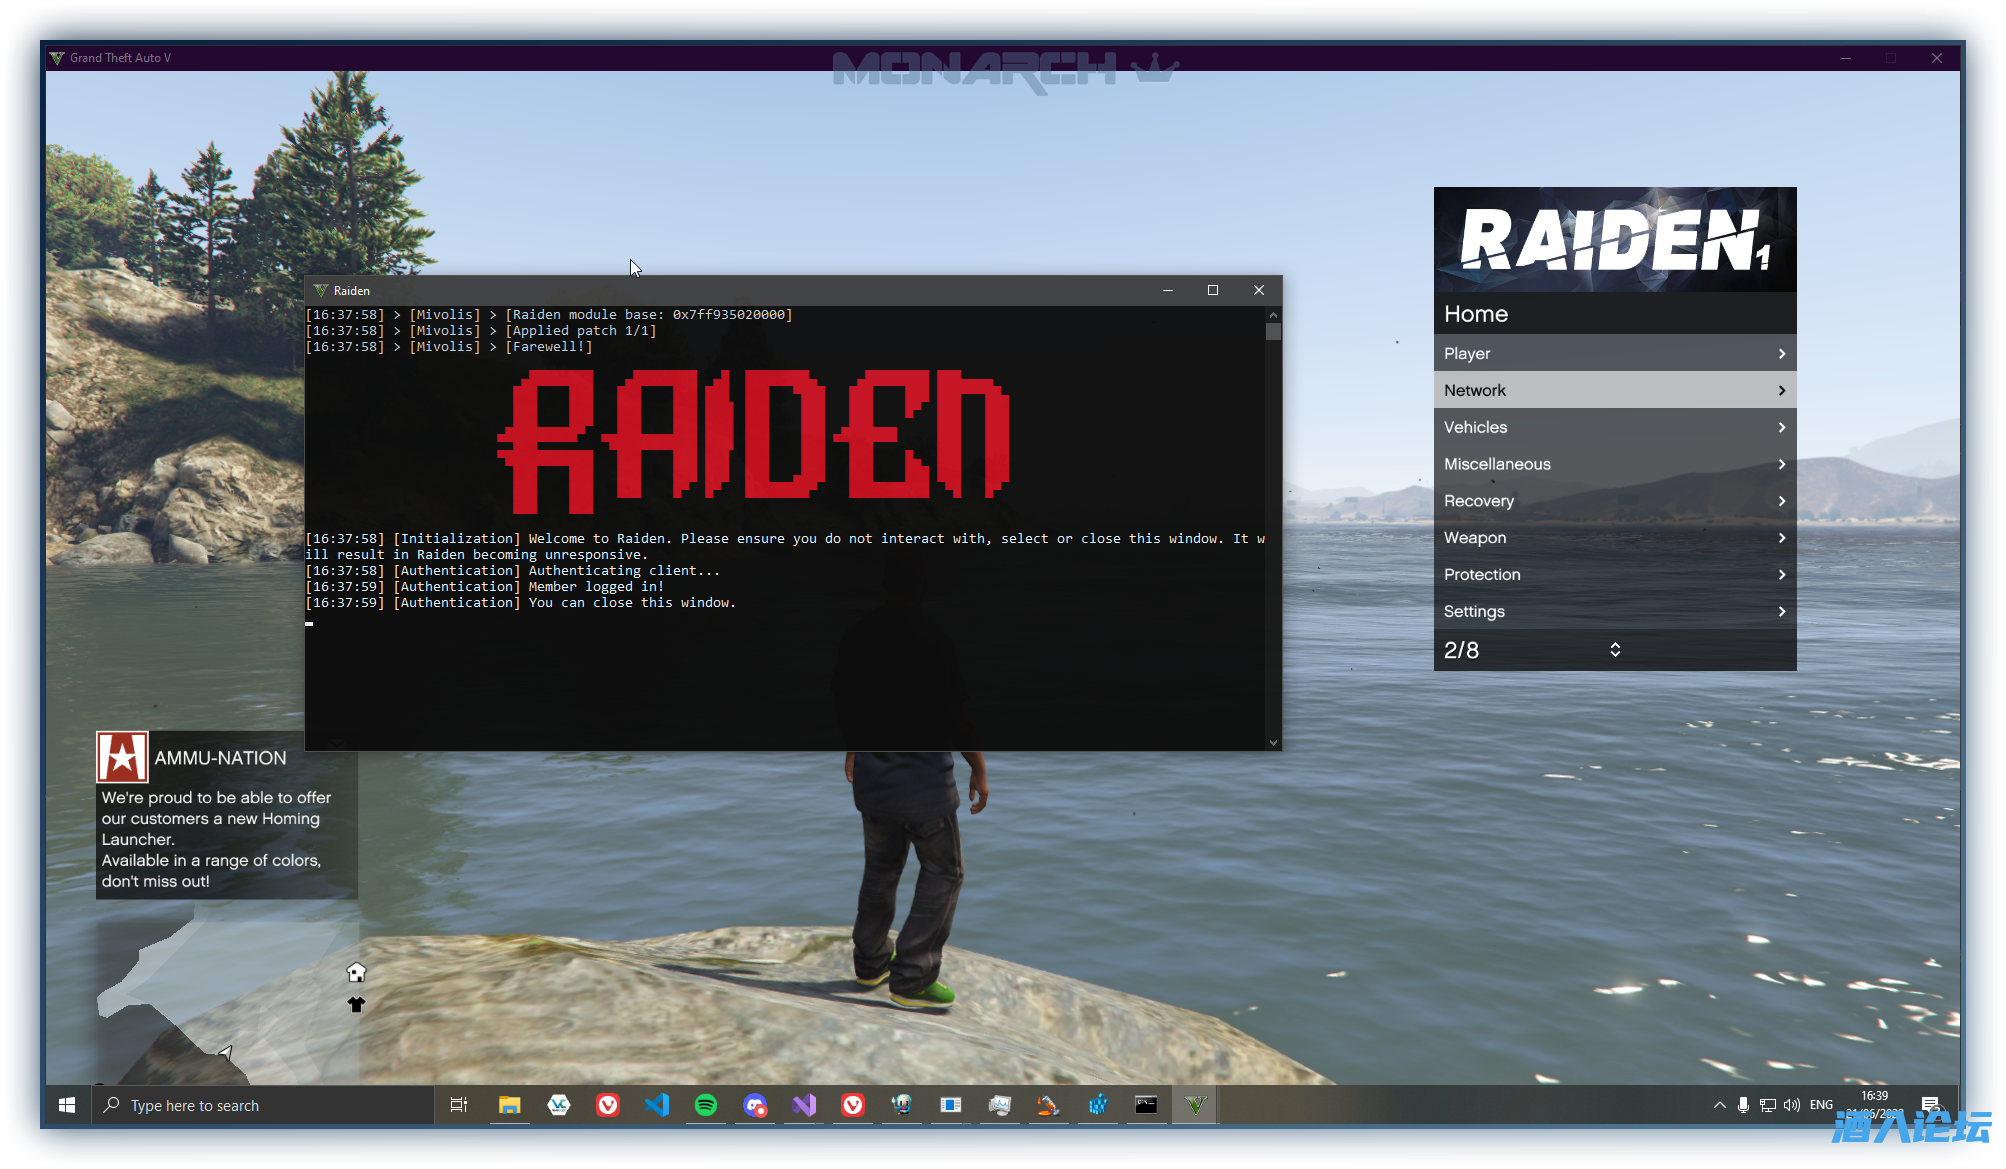Image resolution: width=2006 pixels, height=1169 pixels.
Task: Show hidden system tray icons
Action: coord(1719,1105)
